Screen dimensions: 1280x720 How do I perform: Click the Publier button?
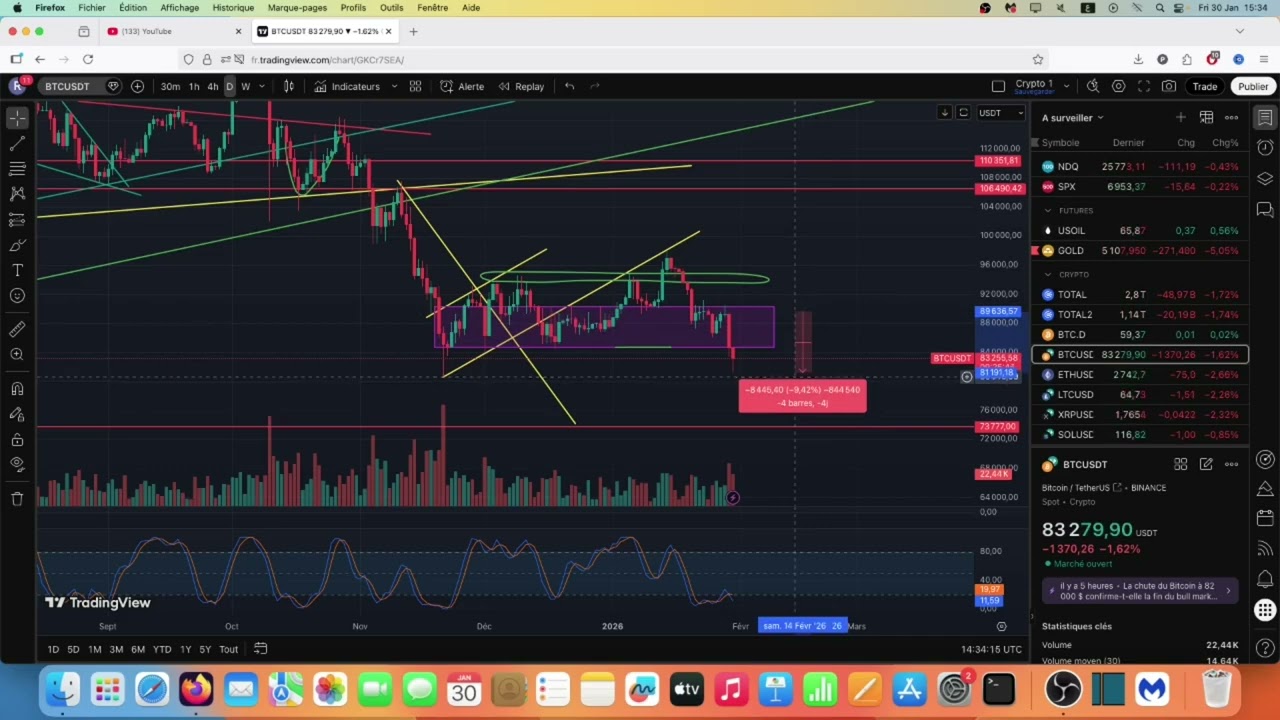(1253, 86)
